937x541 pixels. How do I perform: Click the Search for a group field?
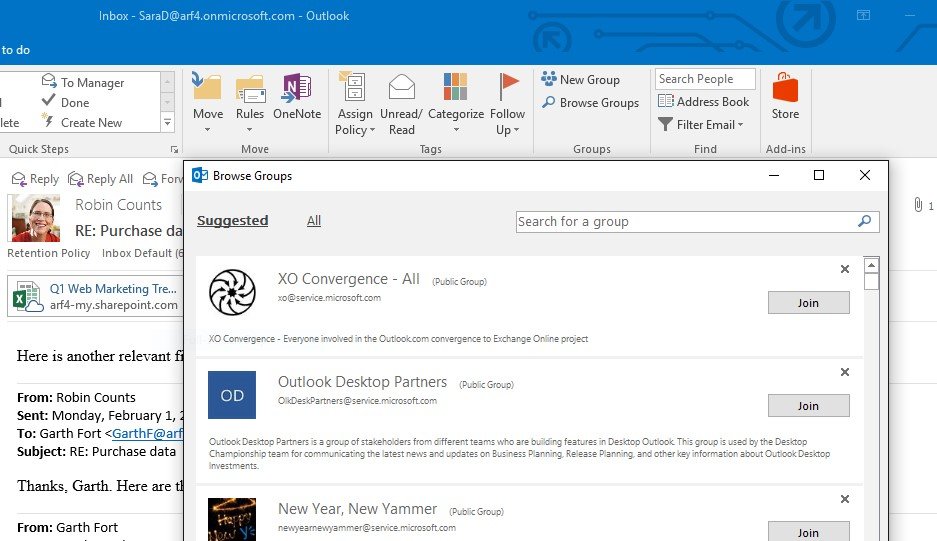686,222
